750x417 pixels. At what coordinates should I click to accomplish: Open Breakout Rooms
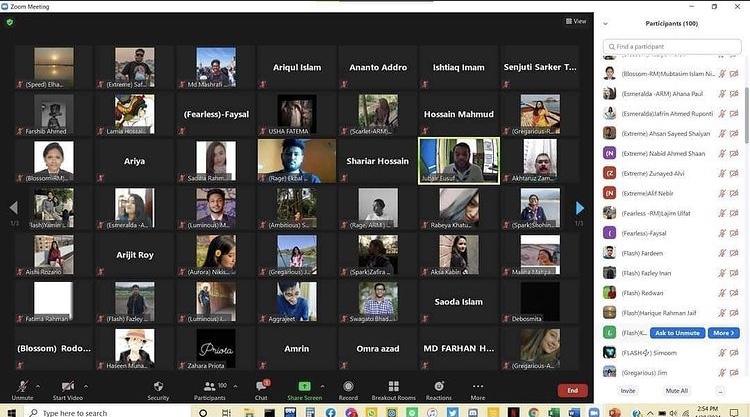tap(393, 386)
